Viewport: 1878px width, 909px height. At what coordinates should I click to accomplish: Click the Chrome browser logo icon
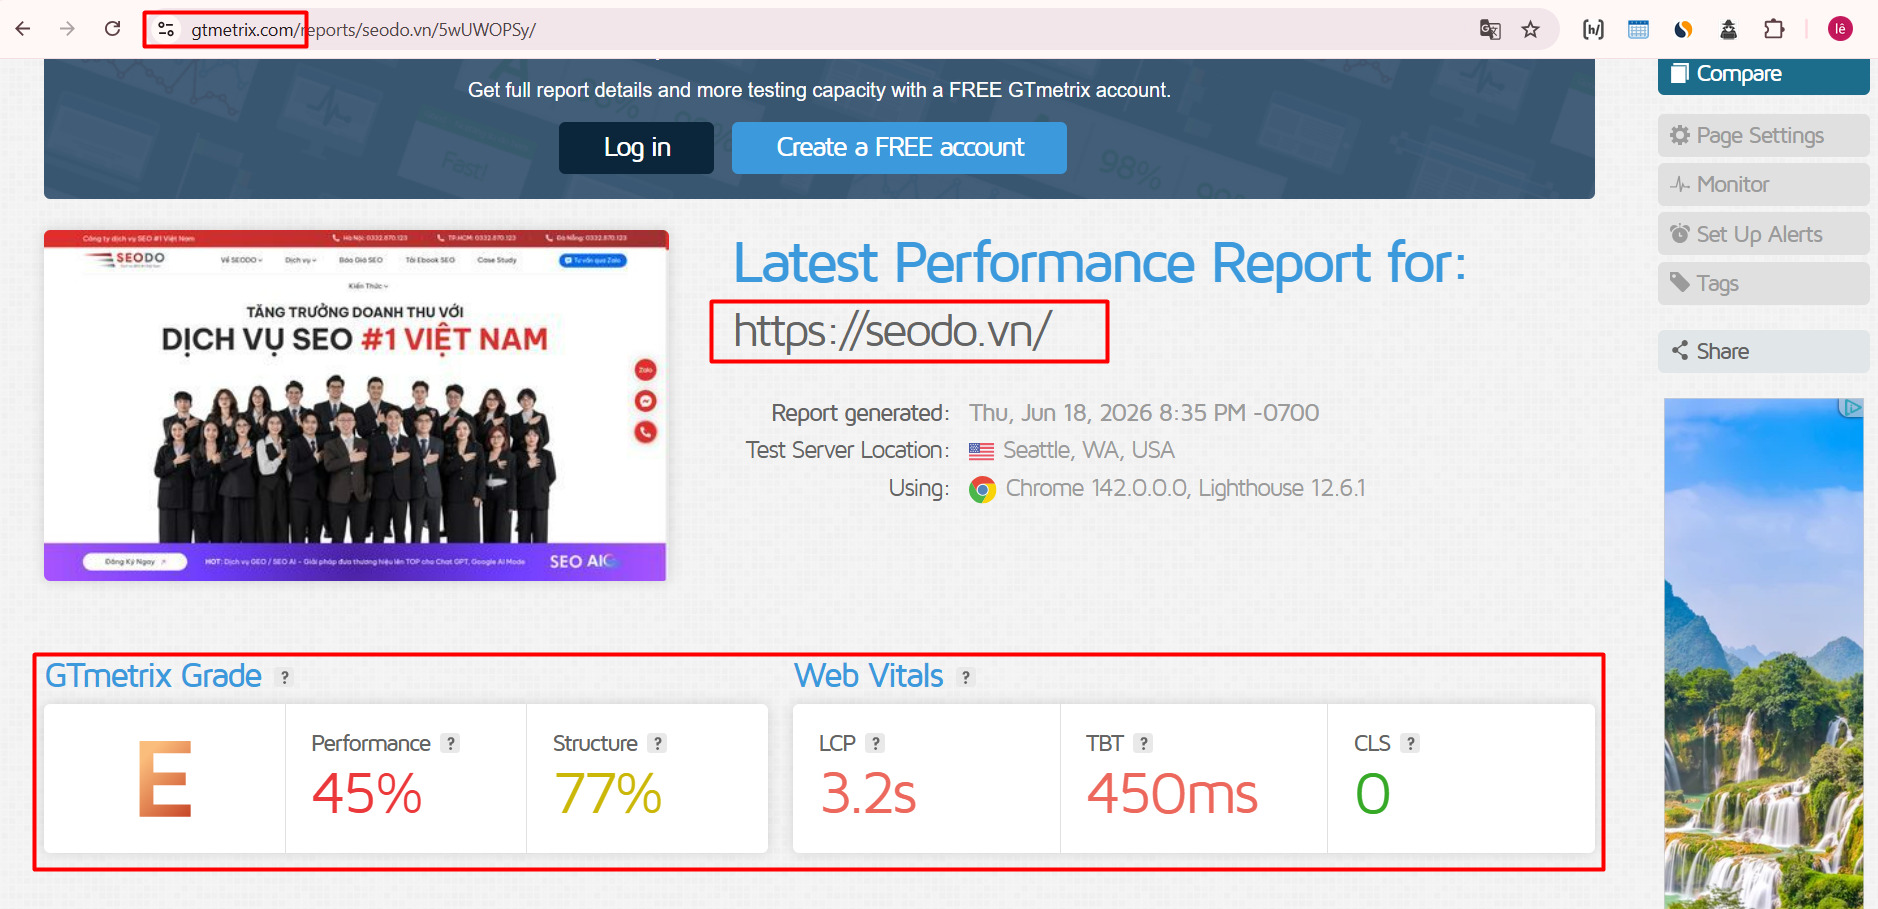[x=982, y=490]
